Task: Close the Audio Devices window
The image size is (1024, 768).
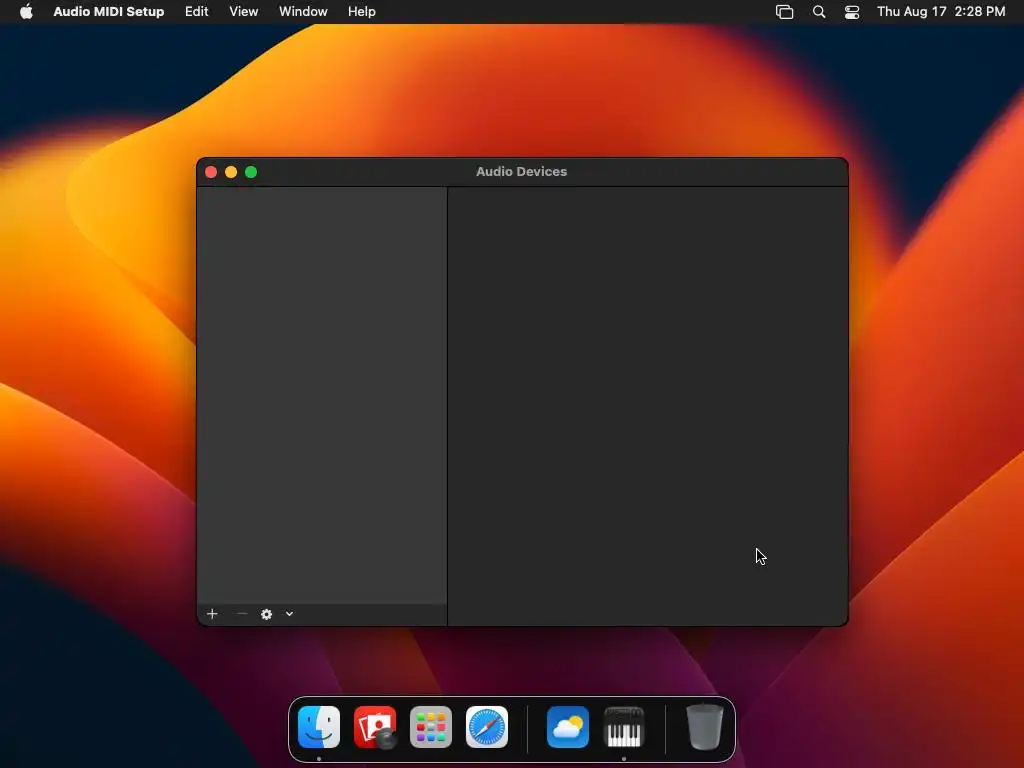Action: pos(211,172)
